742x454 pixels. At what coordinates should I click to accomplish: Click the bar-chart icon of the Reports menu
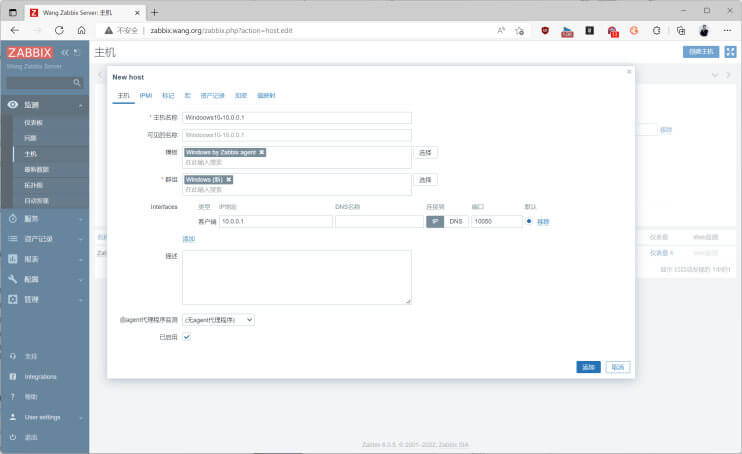click(13, 259)
